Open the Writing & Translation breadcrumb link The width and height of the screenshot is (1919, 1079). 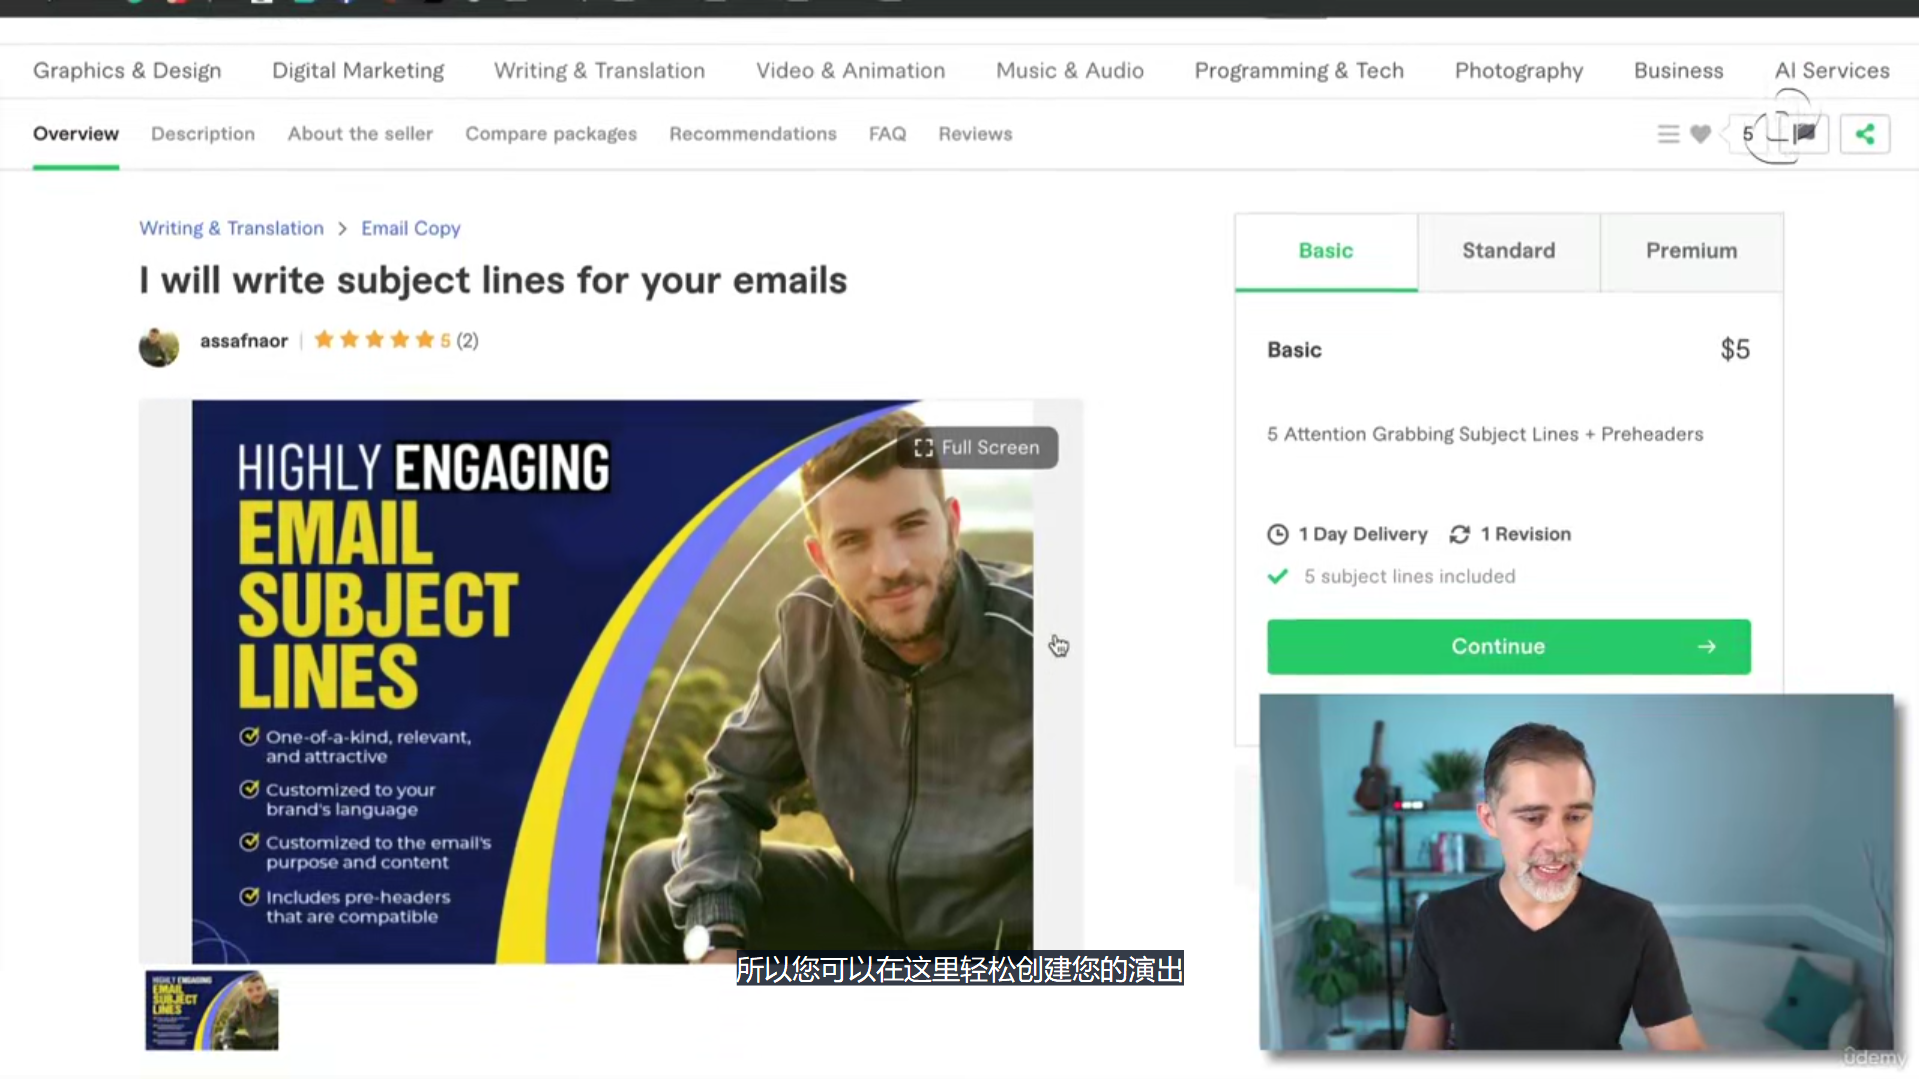231,228
